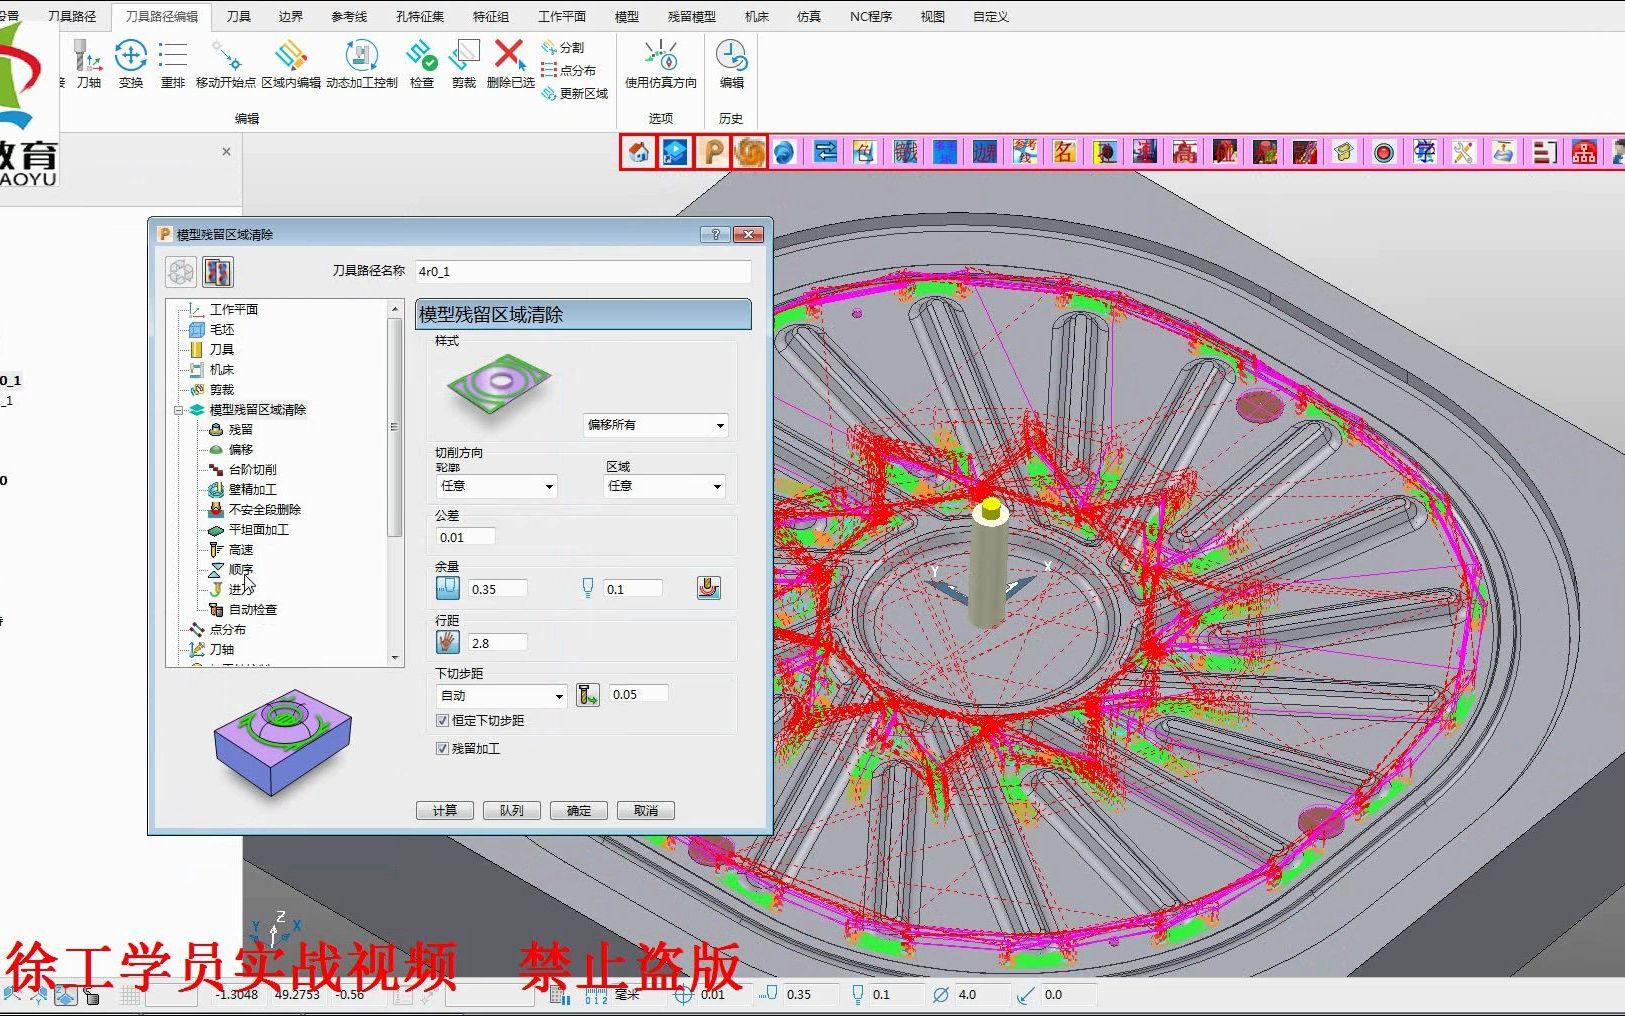Open the 偏移所有 style dropdown

tap(655, 425)
